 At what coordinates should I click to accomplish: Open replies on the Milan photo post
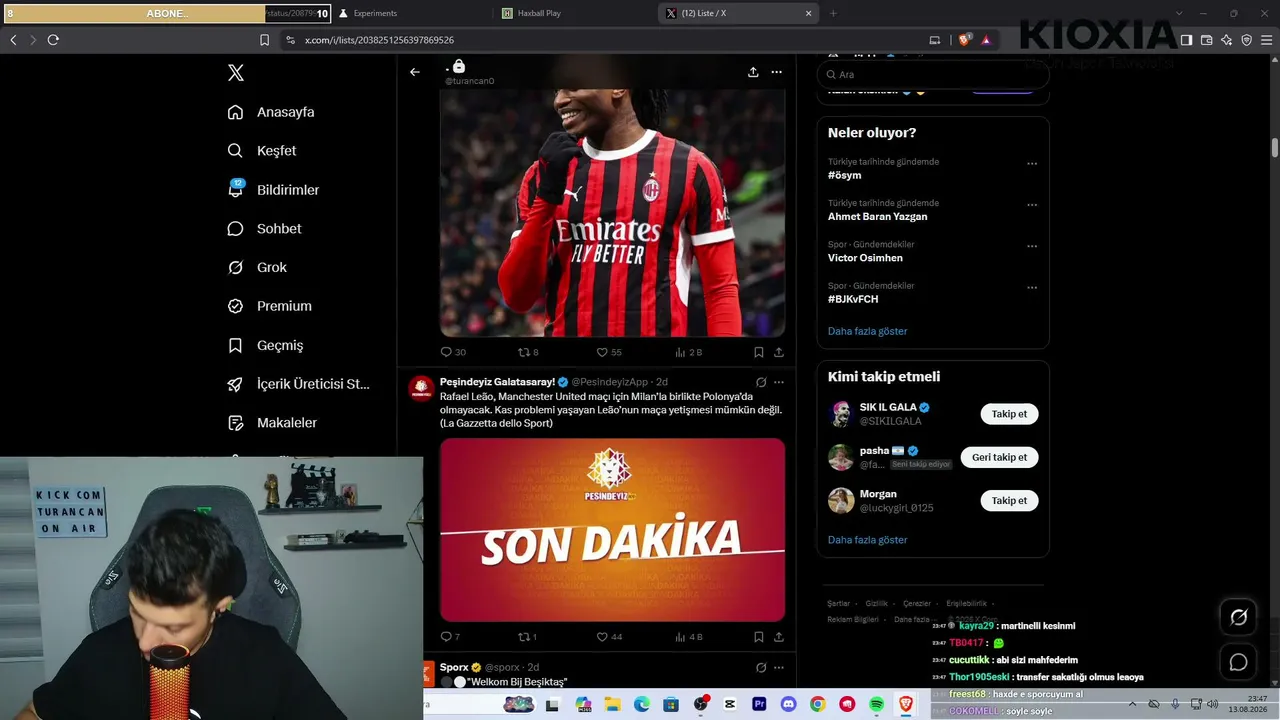coord(453,352)
